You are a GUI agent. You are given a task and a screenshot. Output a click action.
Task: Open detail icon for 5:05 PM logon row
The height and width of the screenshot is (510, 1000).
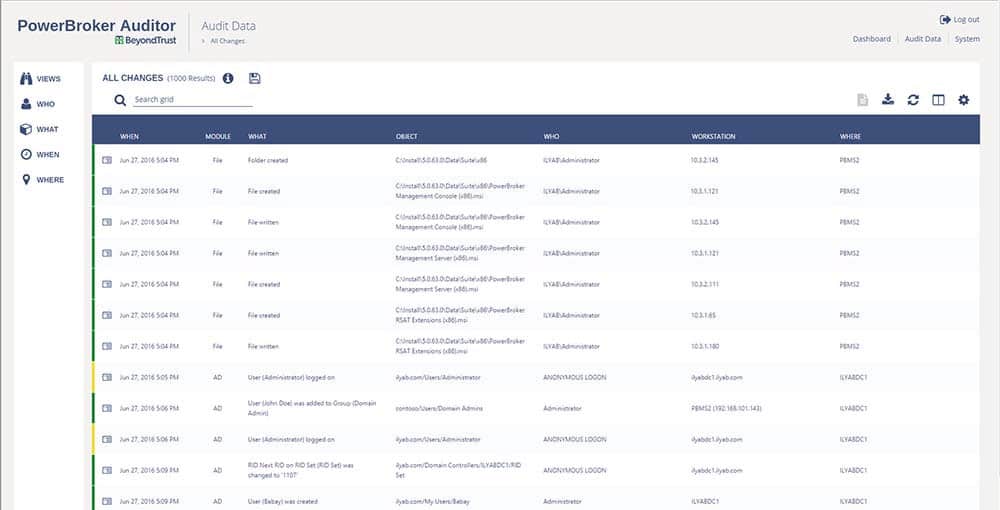tap(107, 377)
